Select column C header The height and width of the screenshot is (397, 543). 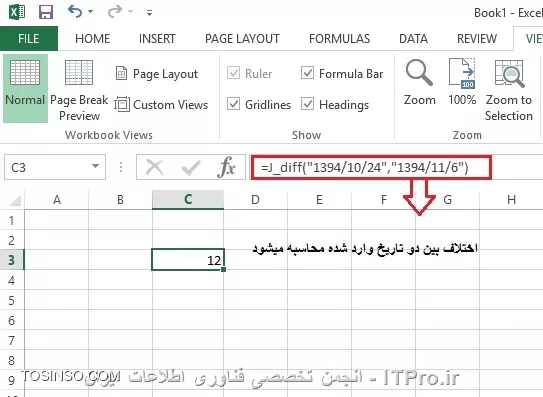pyautogui.click(x=188, y=200)
